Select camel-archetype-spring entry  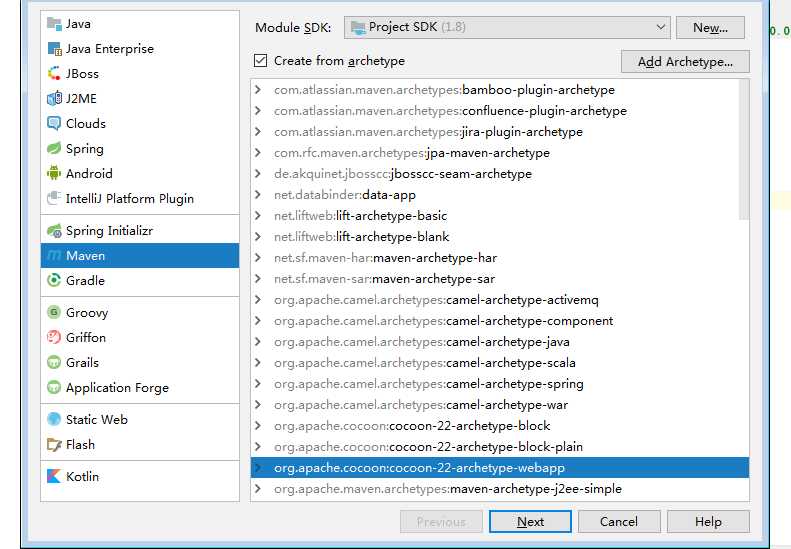tap(499, 384)
